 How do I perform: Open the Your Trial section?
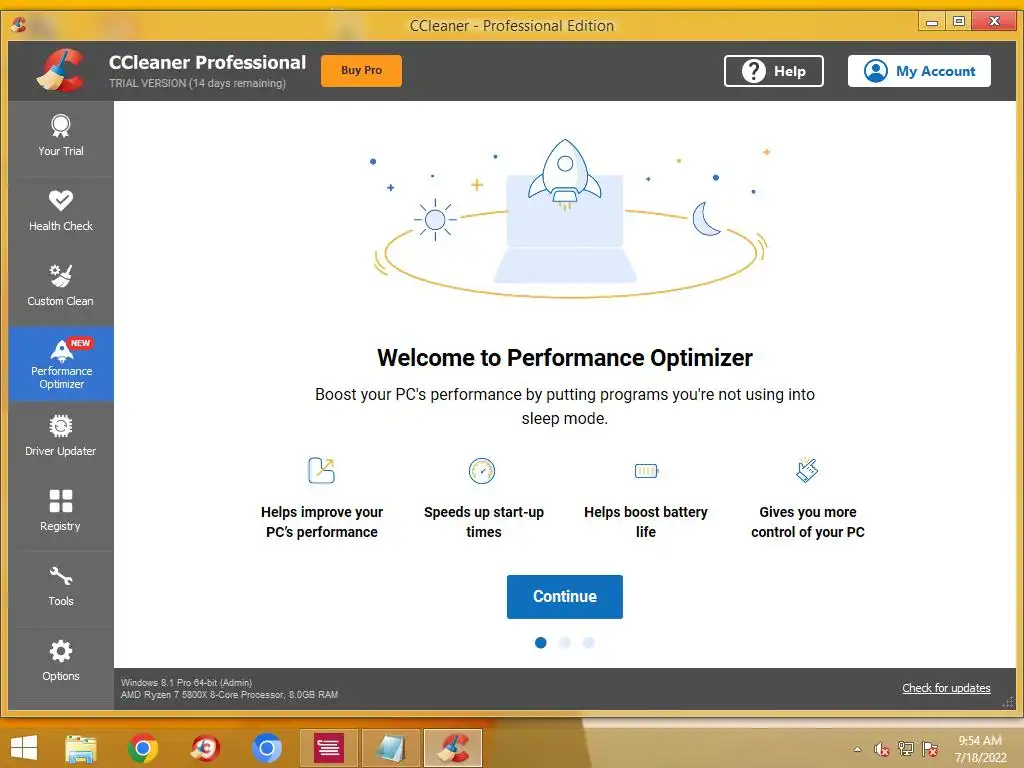pos(61,137)
